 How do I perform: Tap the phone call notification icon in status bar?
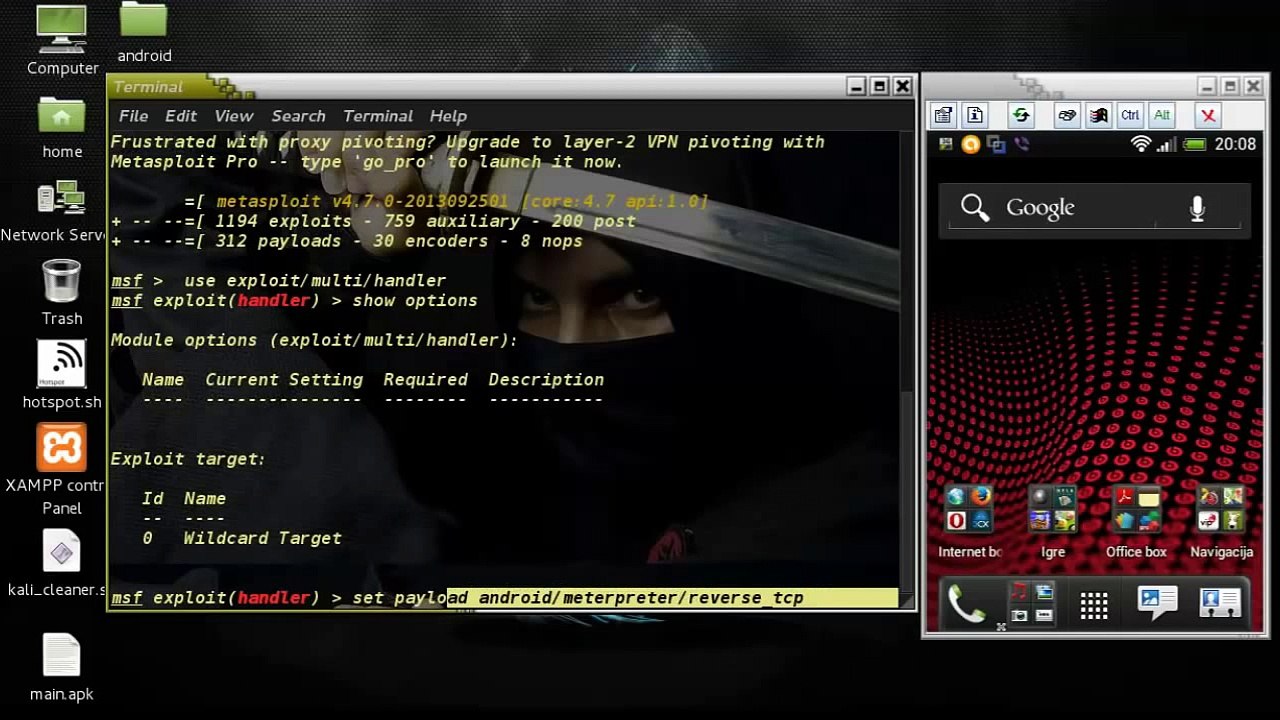point(1021,144)
